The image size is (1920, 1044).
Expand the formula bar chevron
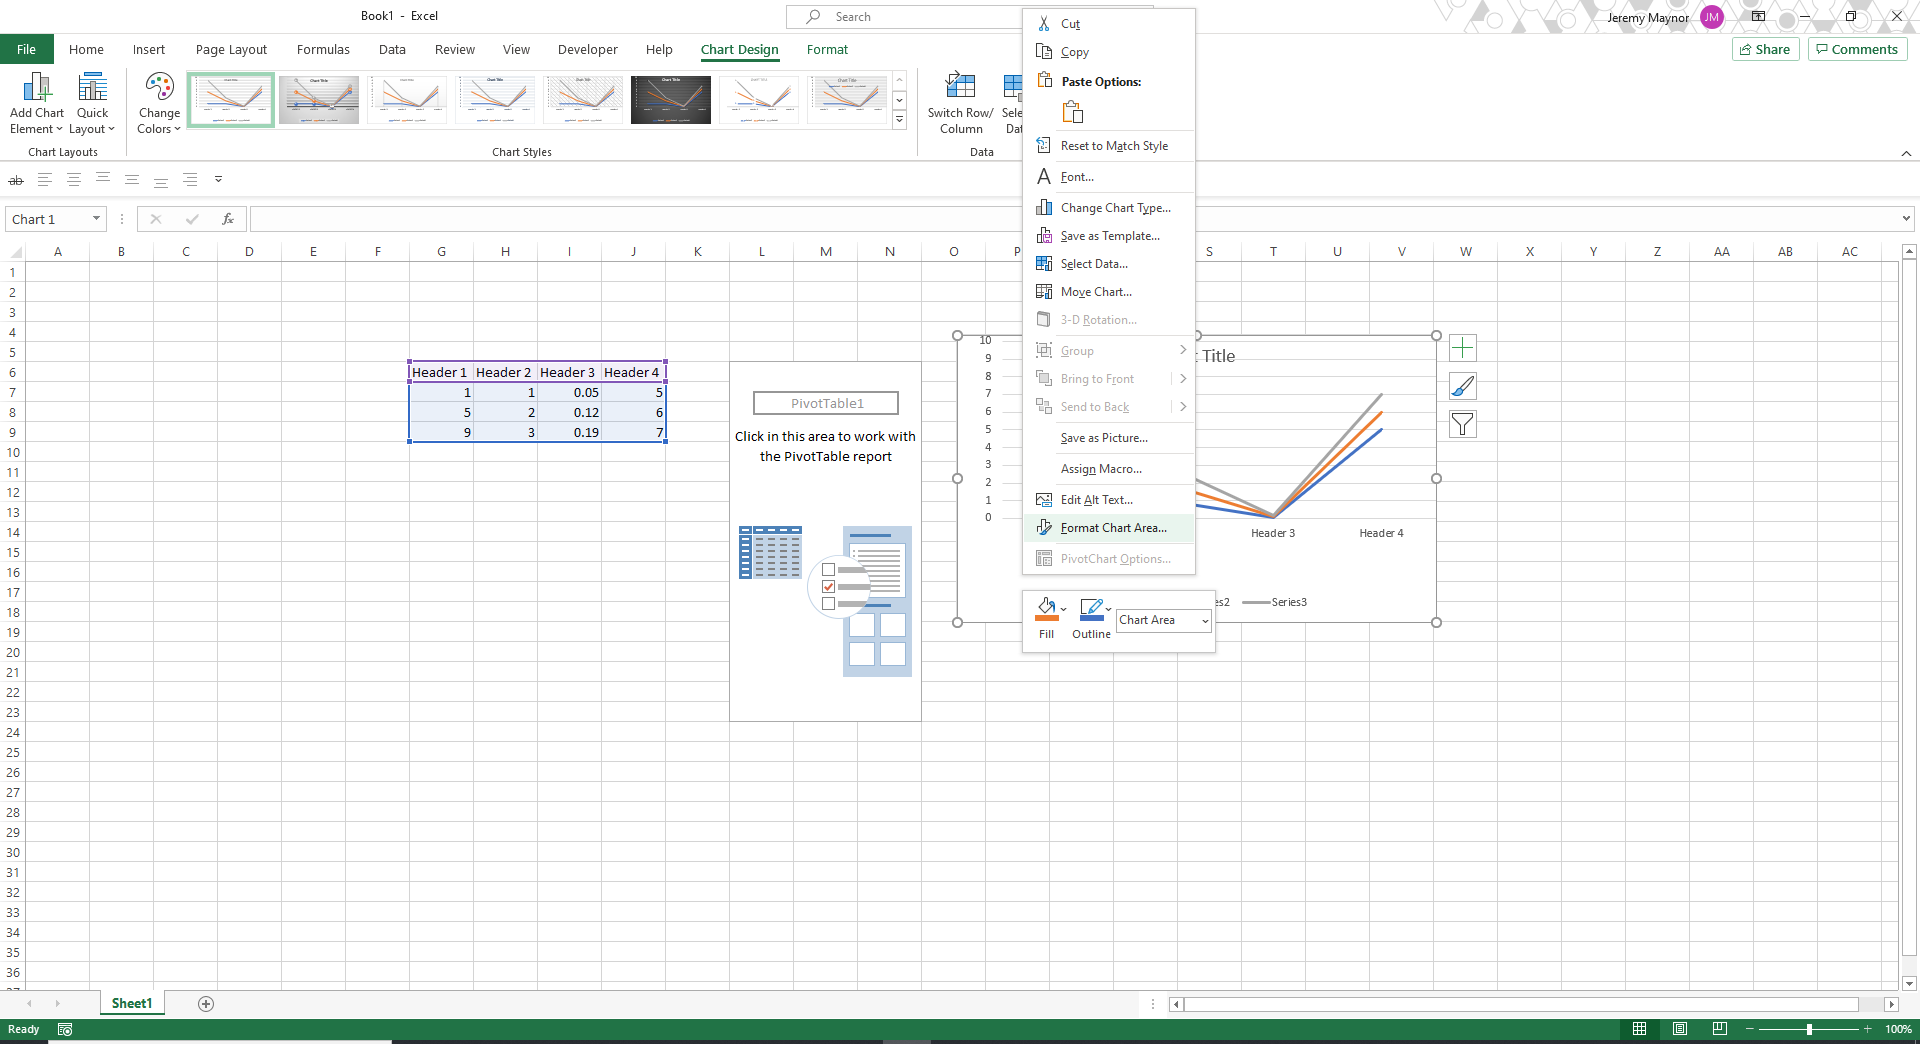pos(1906,219)
